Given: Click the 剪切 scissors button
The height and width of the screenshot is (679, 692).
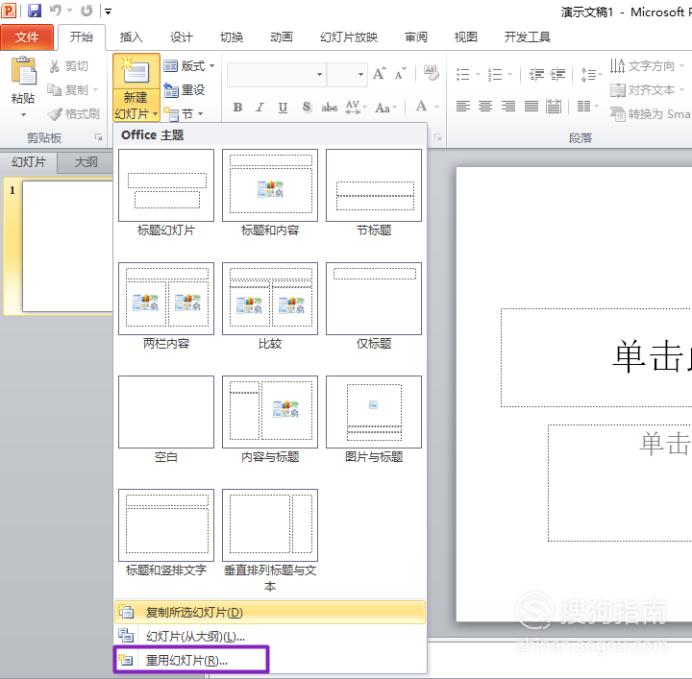Looking at the screenshot, I should 69,66.
